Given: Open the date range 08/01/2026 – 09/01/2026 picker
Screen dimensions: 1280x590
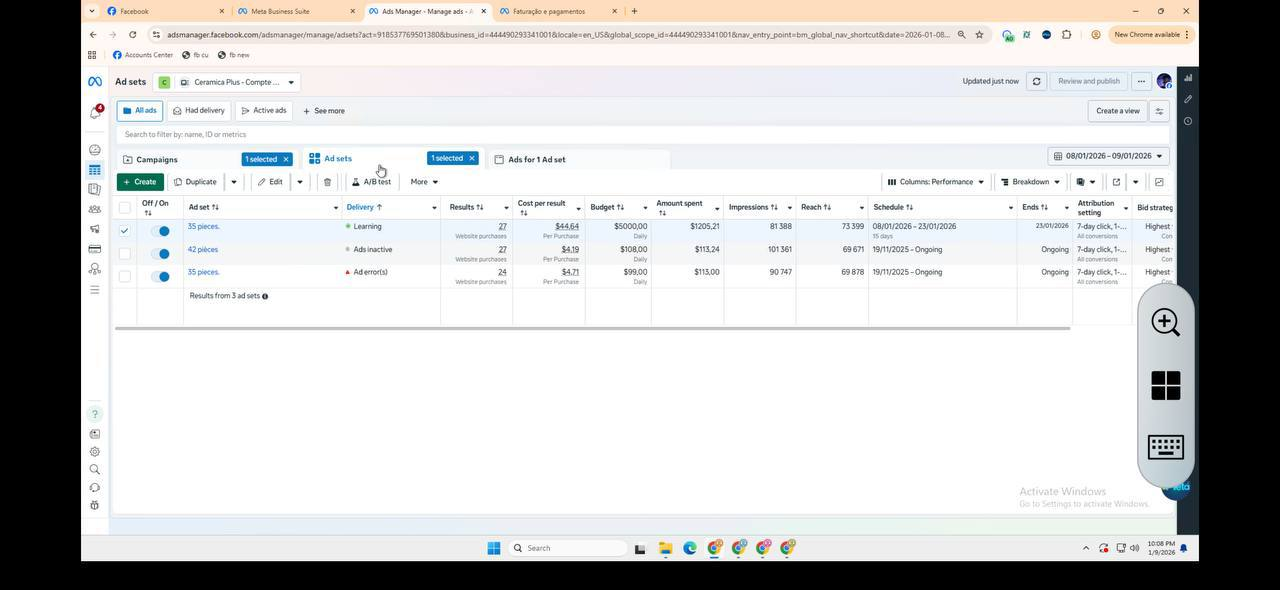Looking at the screenshot, I should (x=1109, y=156).
